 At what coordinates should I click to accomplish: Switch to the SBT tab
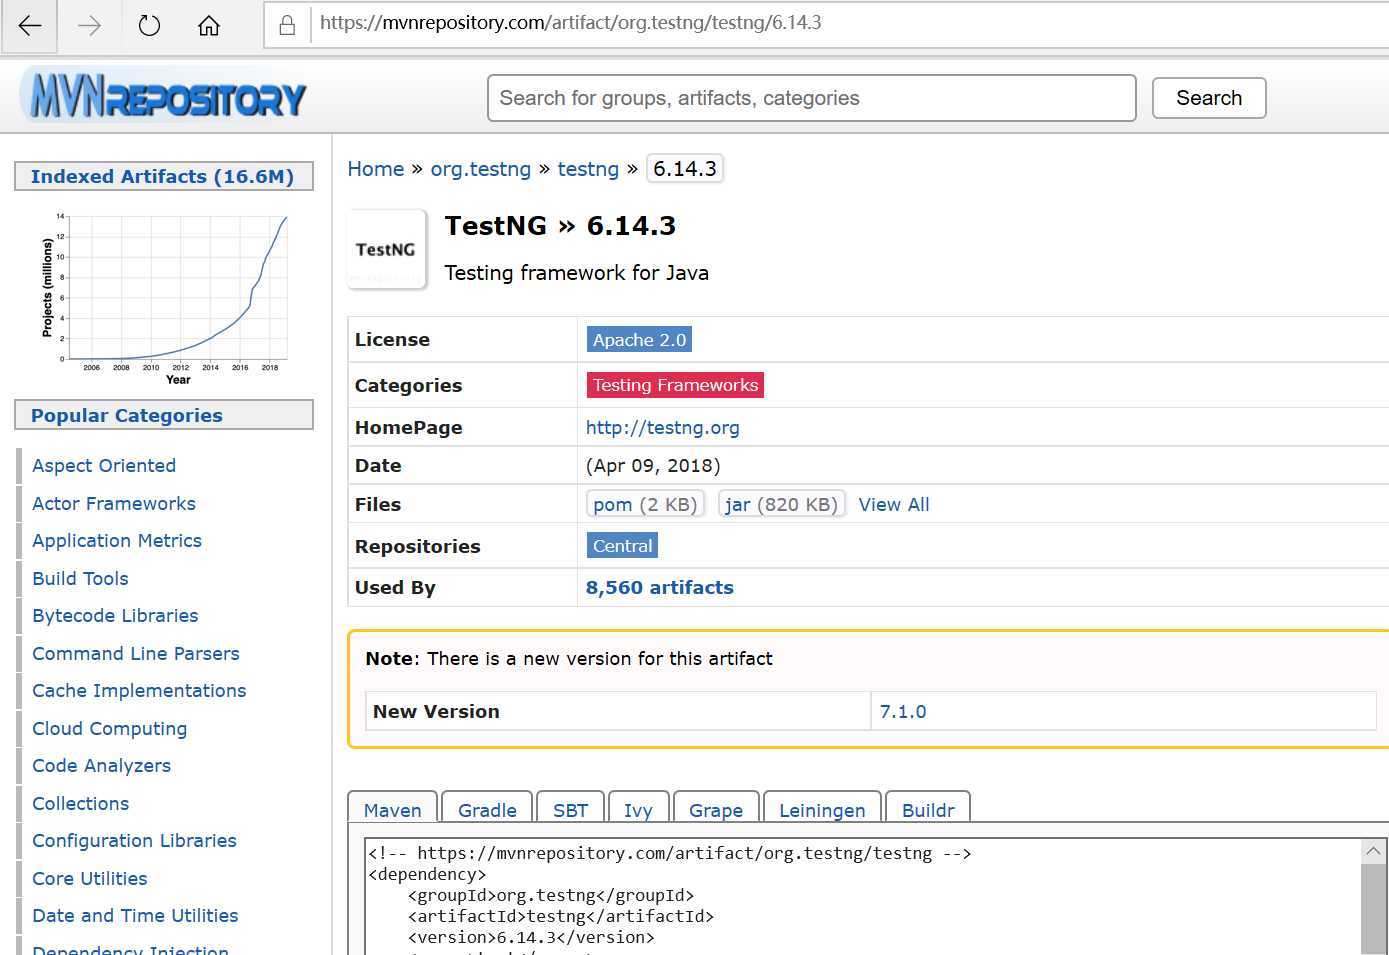coord(571,809)
